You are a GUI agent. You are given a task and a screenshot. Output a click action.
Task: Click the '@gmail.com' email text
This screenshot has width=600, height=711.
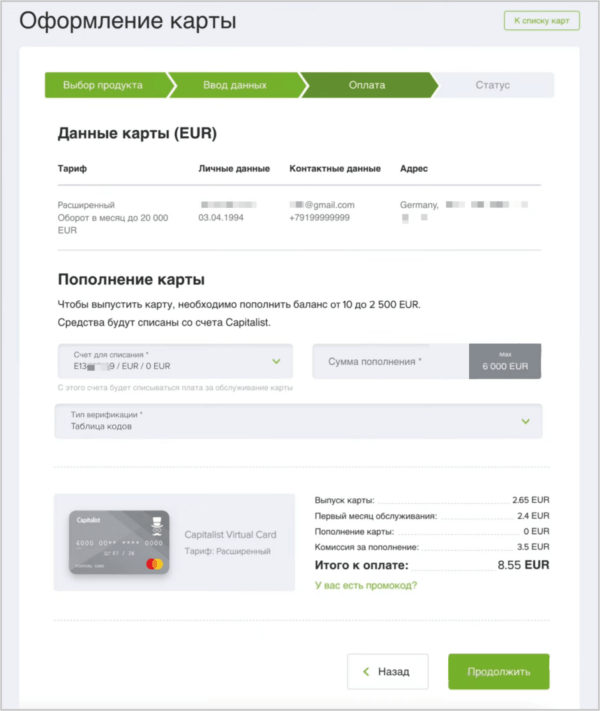[330, 205]
